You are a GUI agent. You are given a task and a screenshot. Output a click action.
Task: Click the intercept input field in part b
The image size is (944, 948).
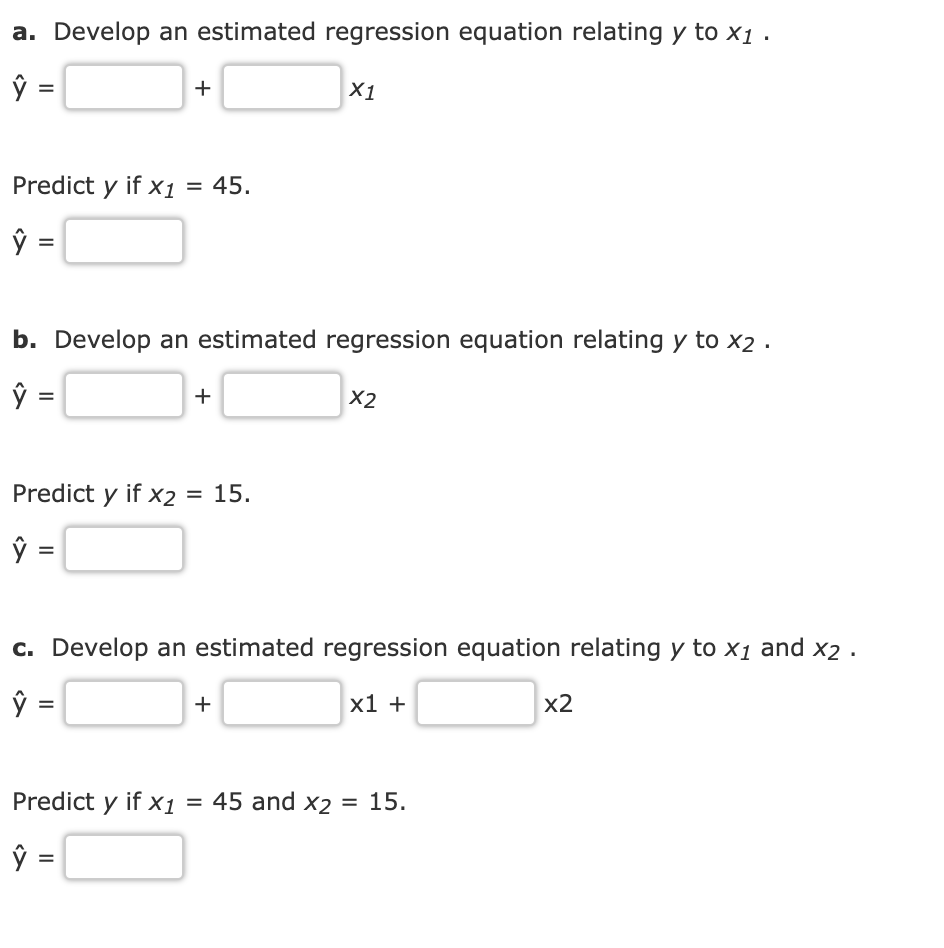[x=123, y=395]
